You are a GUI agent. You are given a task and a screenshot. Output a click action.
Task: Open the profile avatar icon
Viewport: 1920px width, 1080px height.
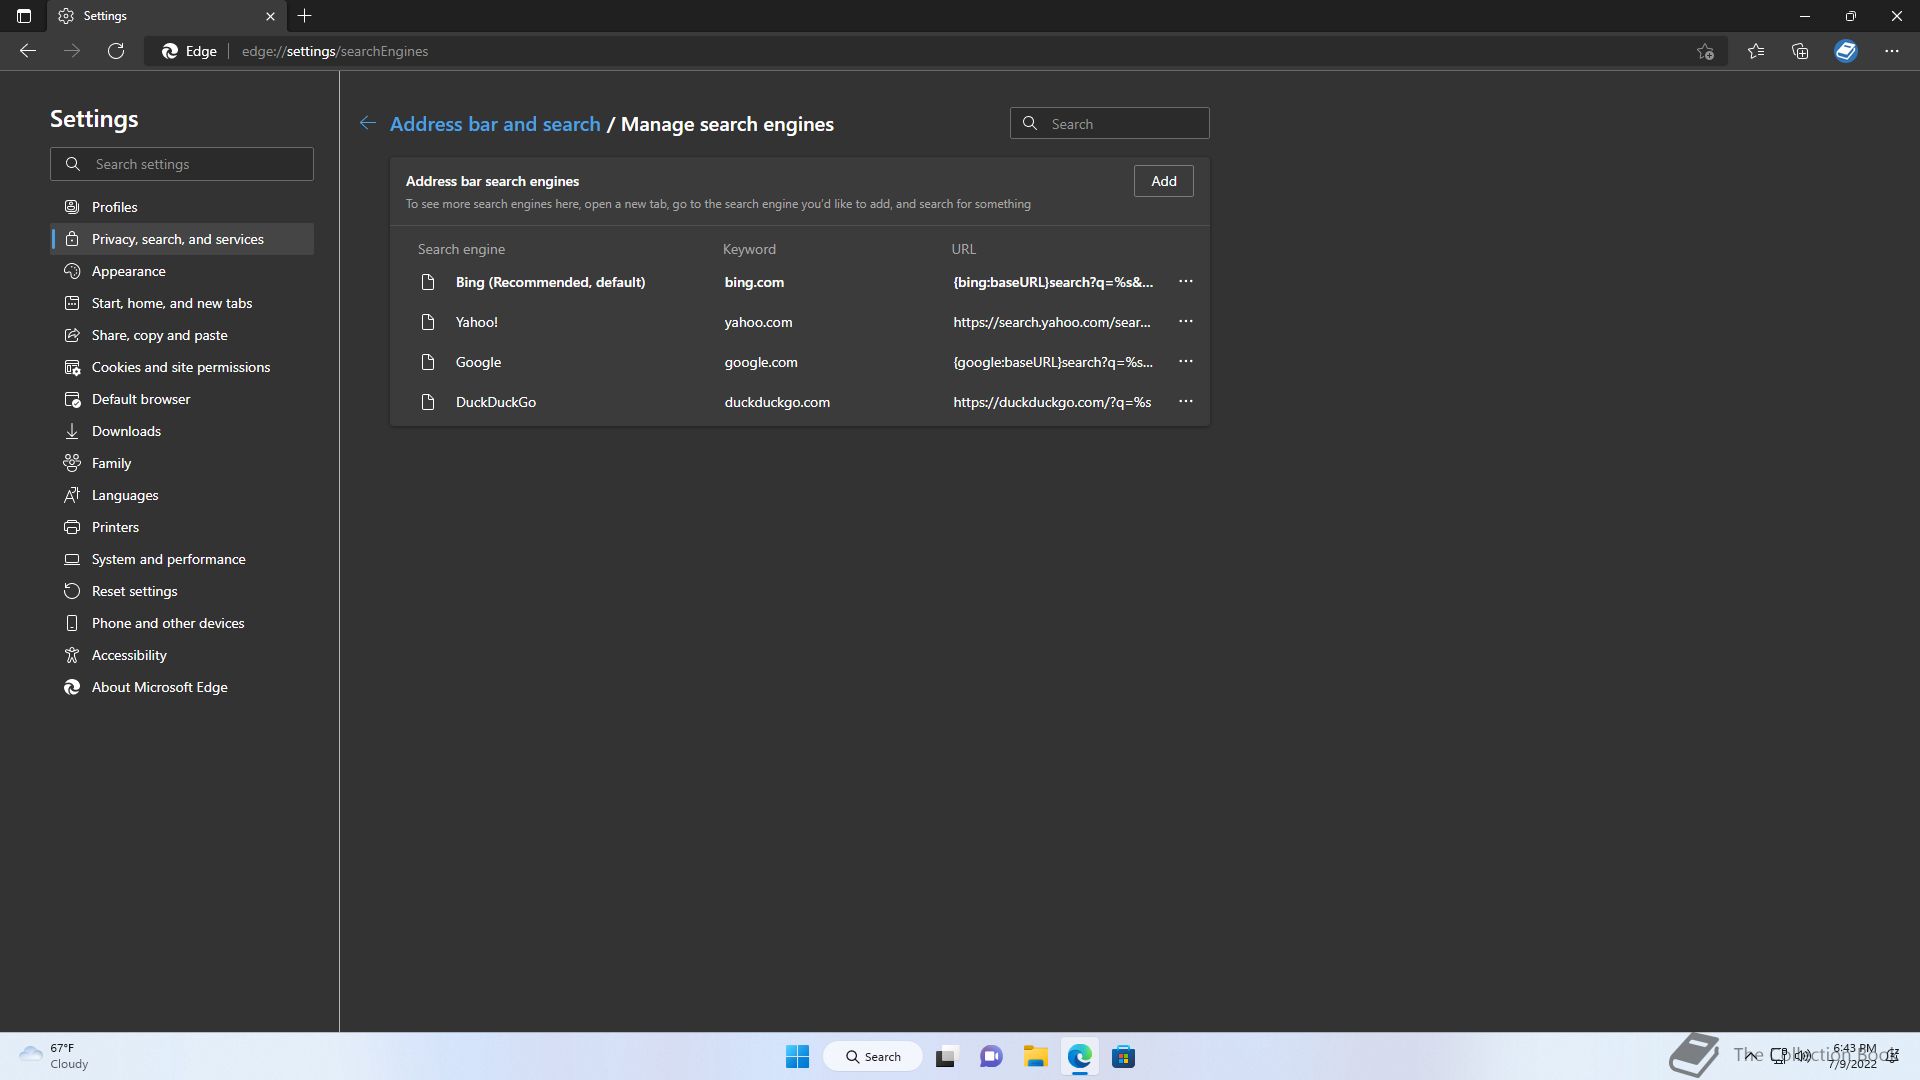click(x=1846, y=51)
